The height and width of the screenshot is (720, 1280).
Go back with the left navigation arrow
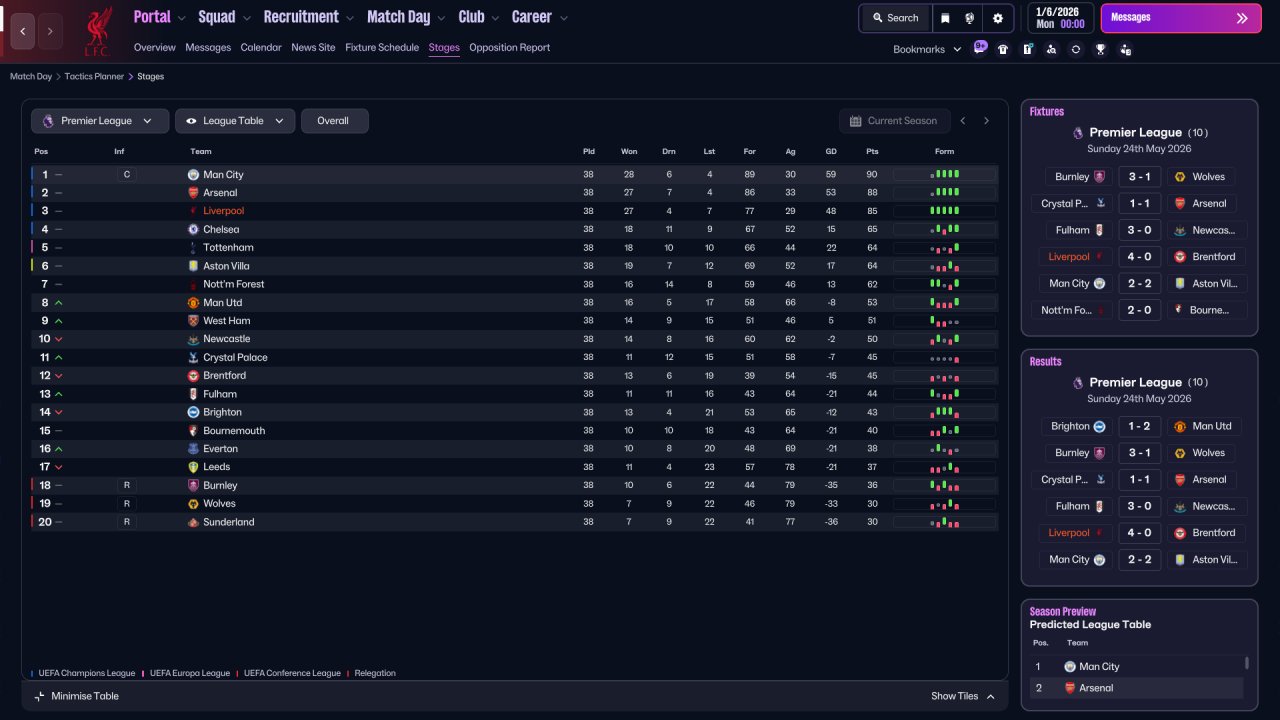click(x=23, y=31)
